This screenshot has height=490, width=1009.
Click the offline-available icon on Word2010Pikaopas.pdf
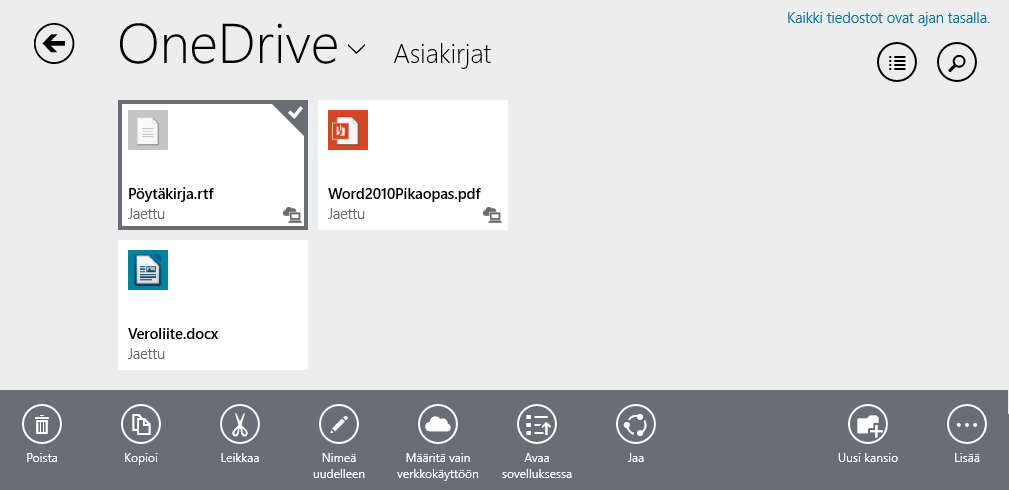pyautogui.click(x=493, y=214)
